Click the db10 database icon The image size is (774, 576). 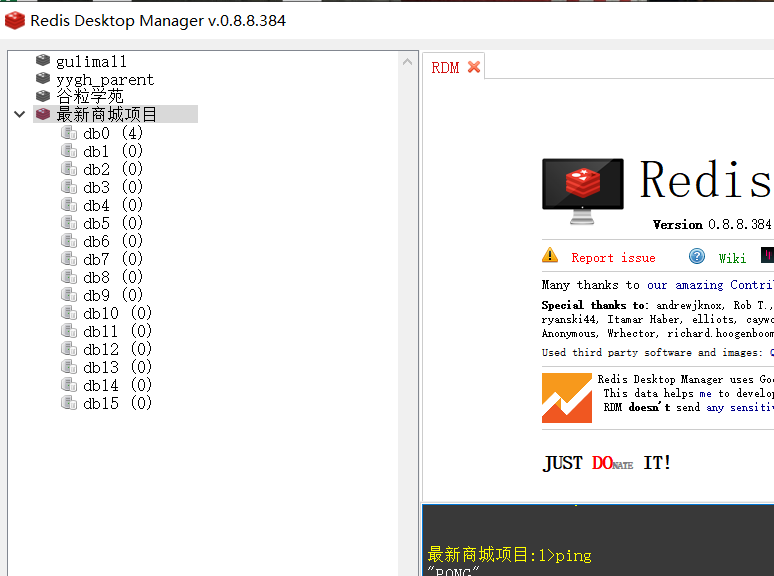click(x=69, y=312)
